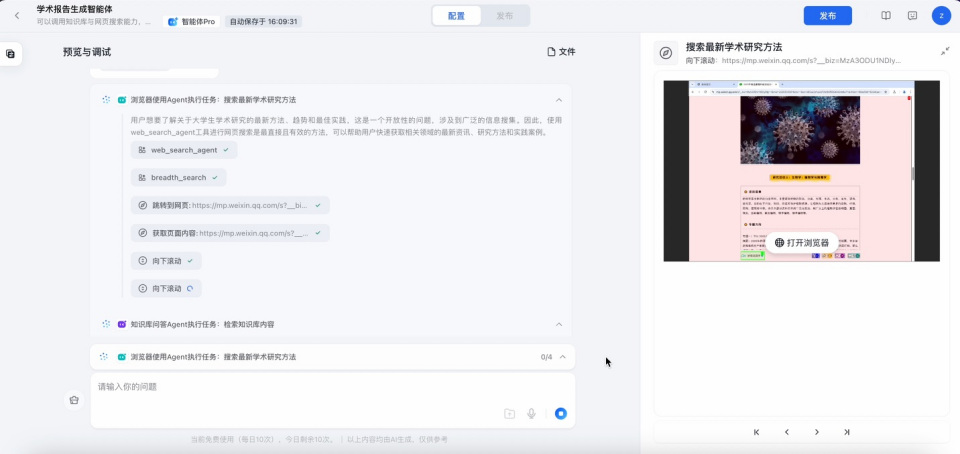This screenshot has width=960, height=454.
Task: Collapse the 浏览器使用Agent task section
Action: click(x=558, y=100)
